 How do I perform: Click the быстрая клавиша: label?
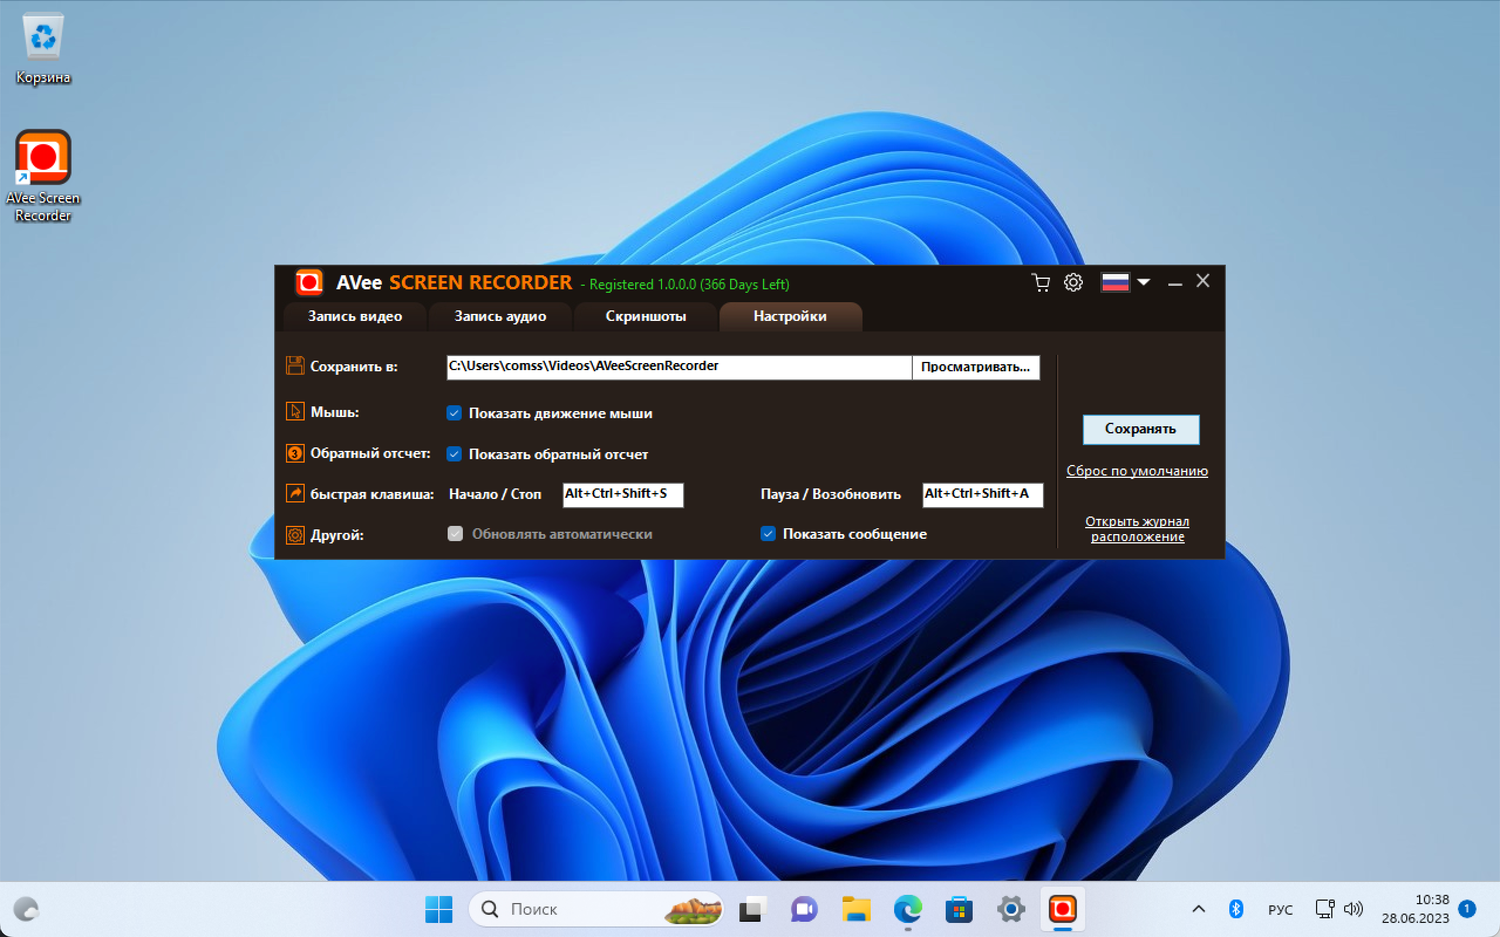373,494
